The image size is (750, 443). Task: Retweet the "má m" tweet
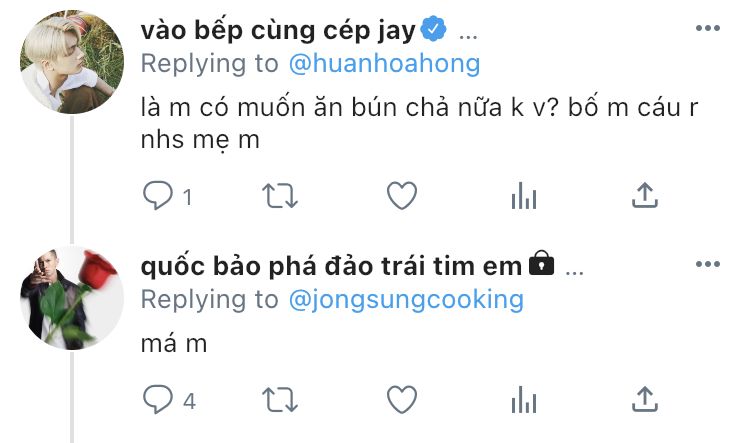click(280, 400)
